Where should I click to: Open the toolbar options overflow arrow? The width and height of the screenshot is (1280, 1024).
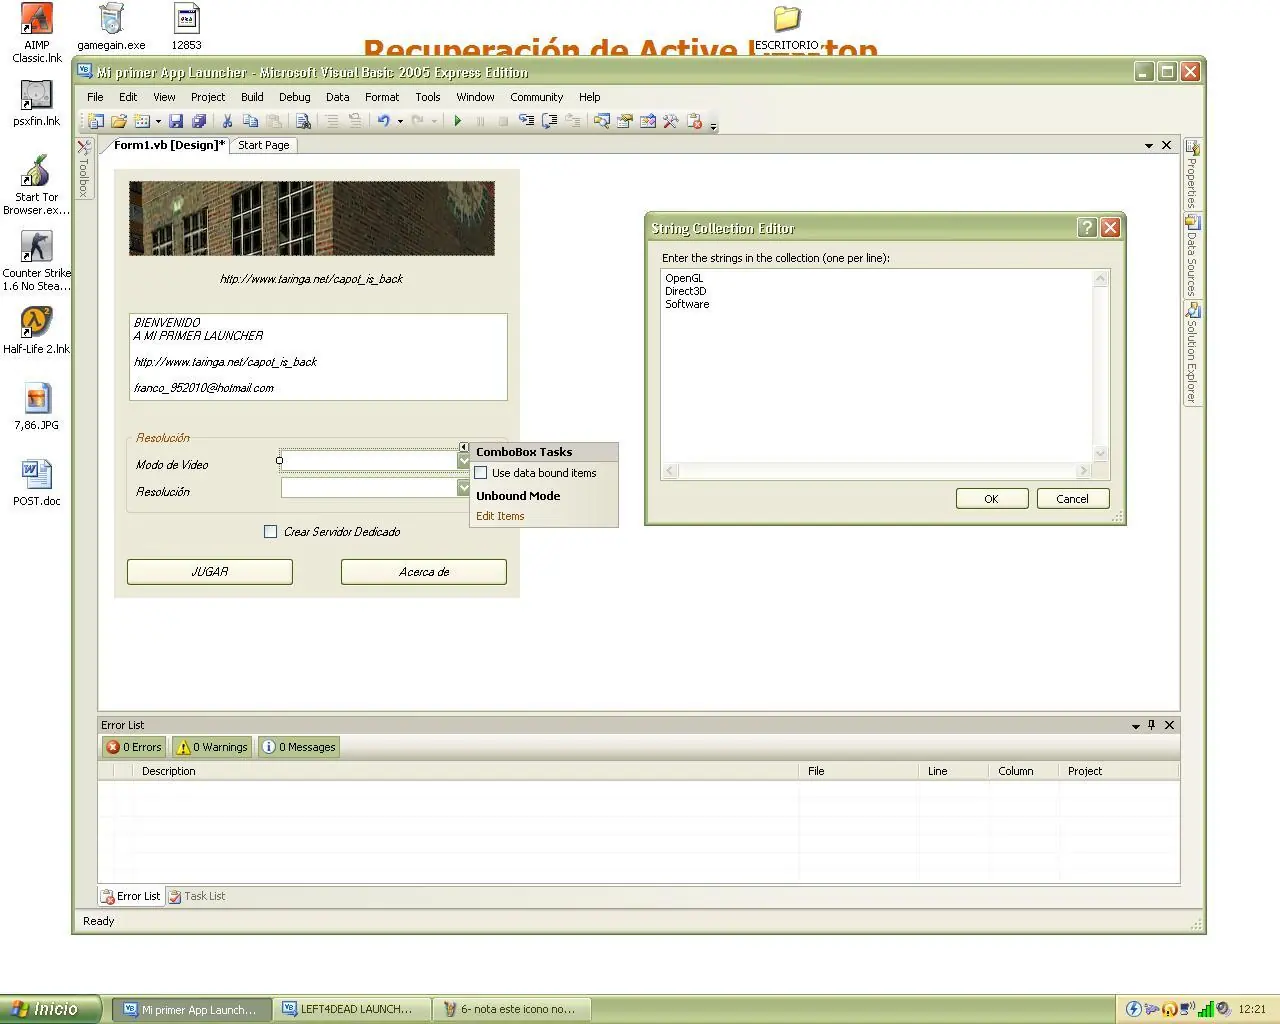coord(713,125)
